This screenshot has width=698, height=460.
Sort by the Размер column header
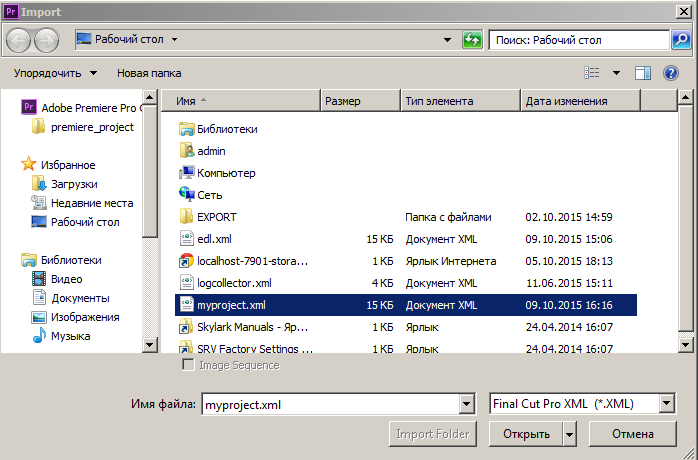point(361,101)
